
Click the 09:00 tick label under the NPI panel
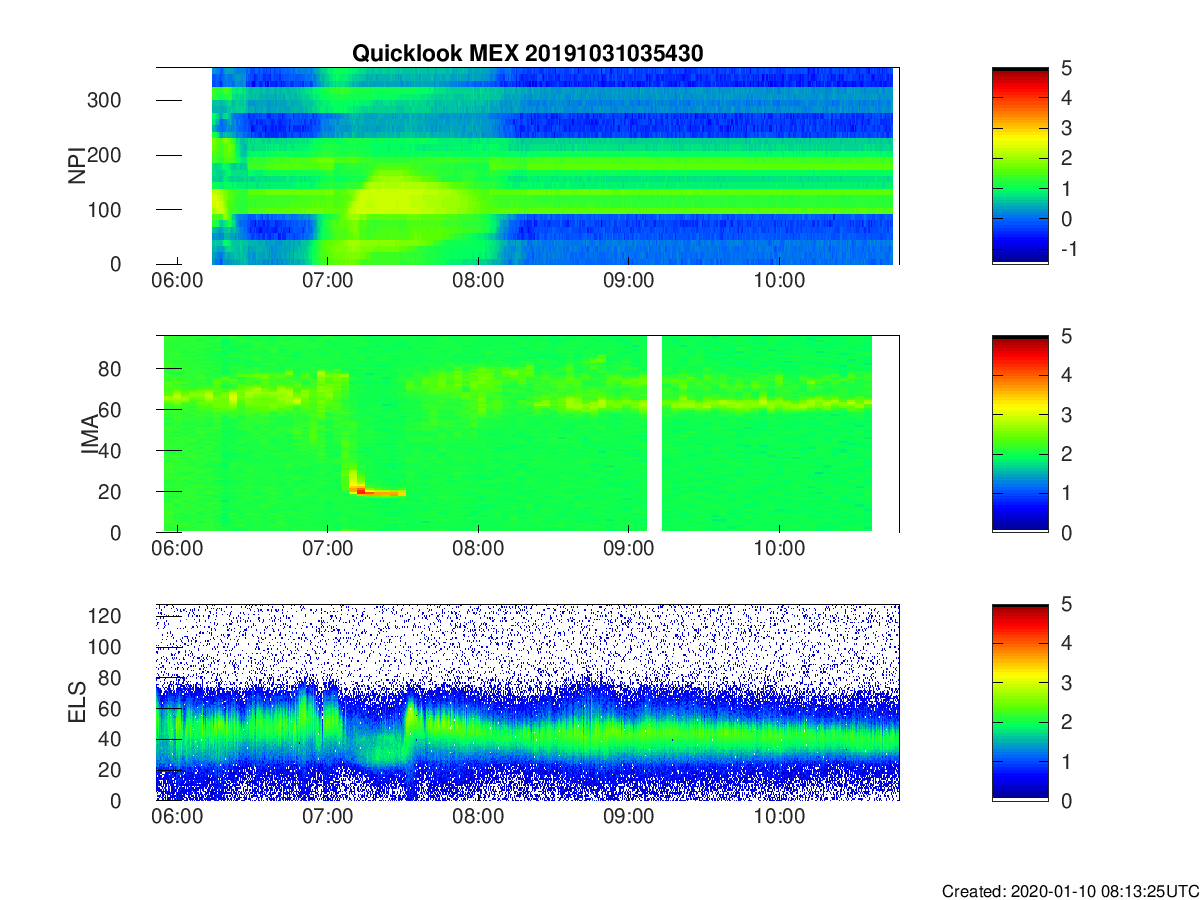(x=628, y=281)
